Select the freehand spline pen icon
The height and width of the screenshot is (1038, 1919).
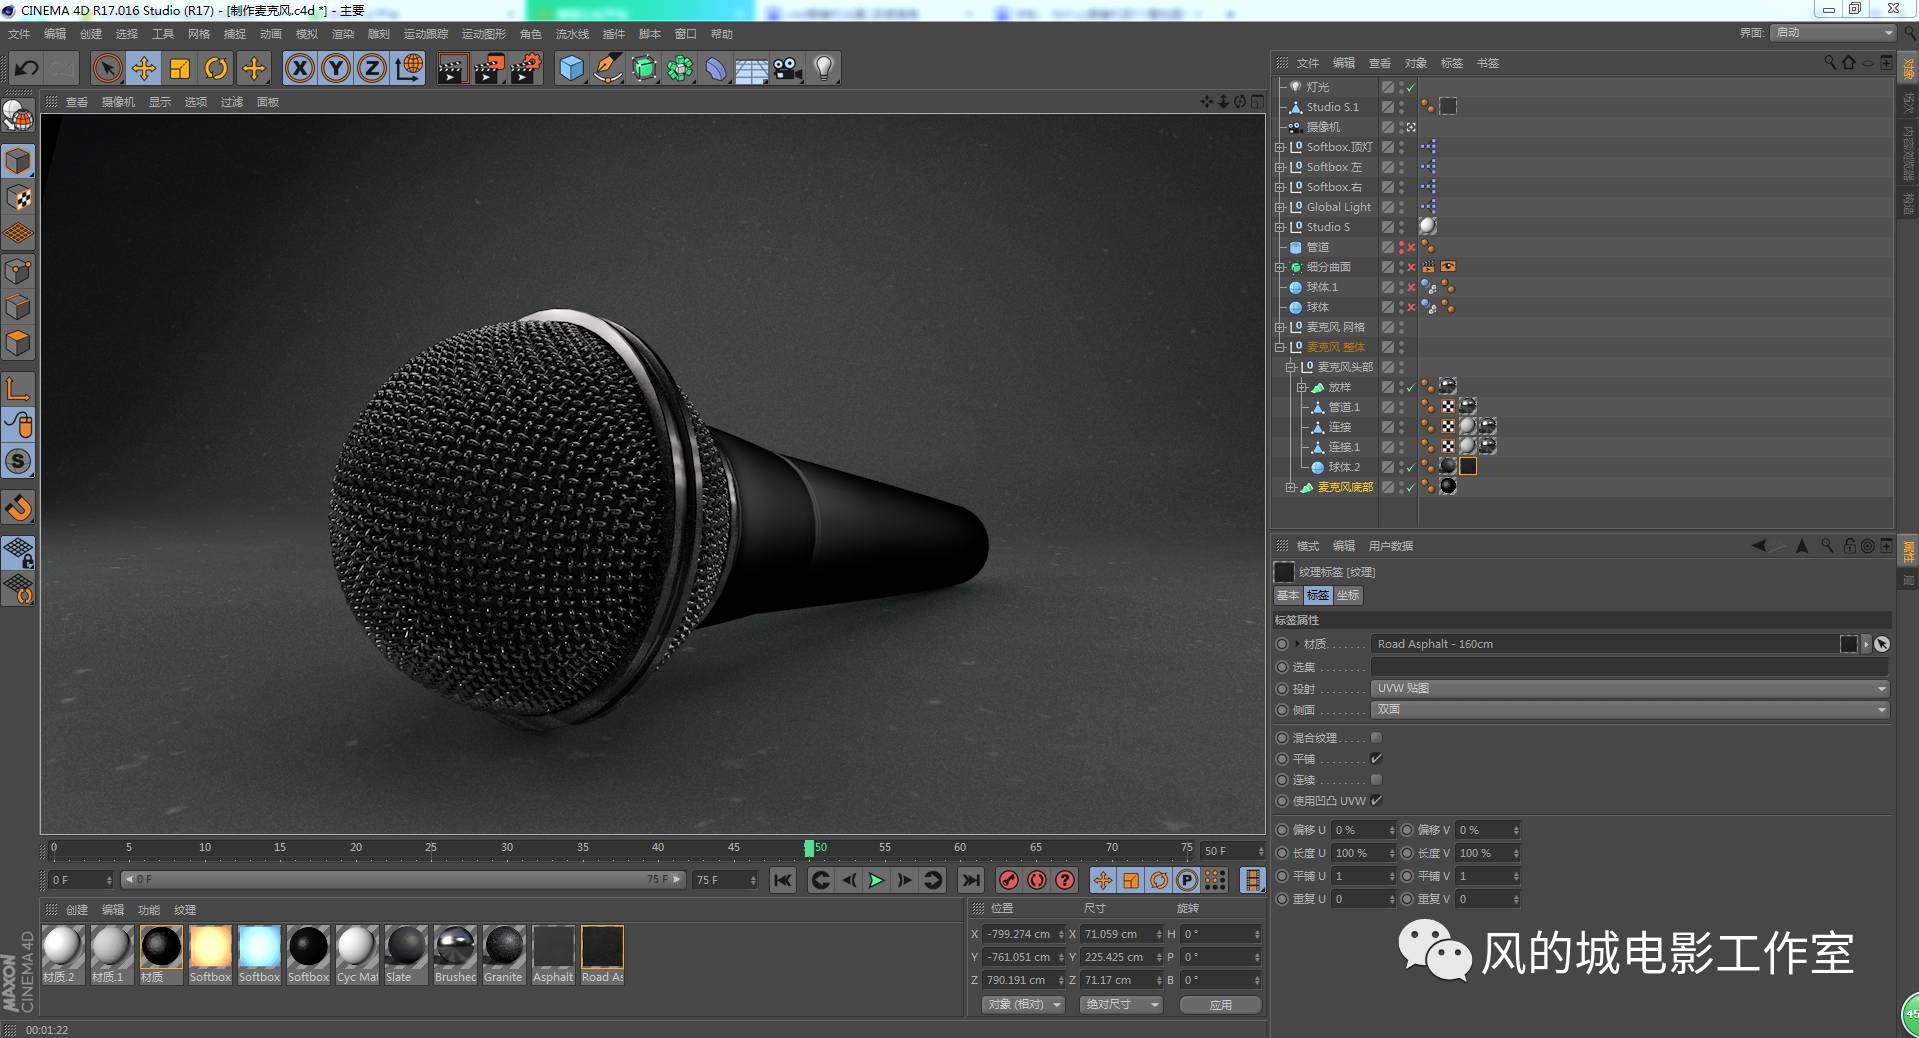[x=607, y=68]
